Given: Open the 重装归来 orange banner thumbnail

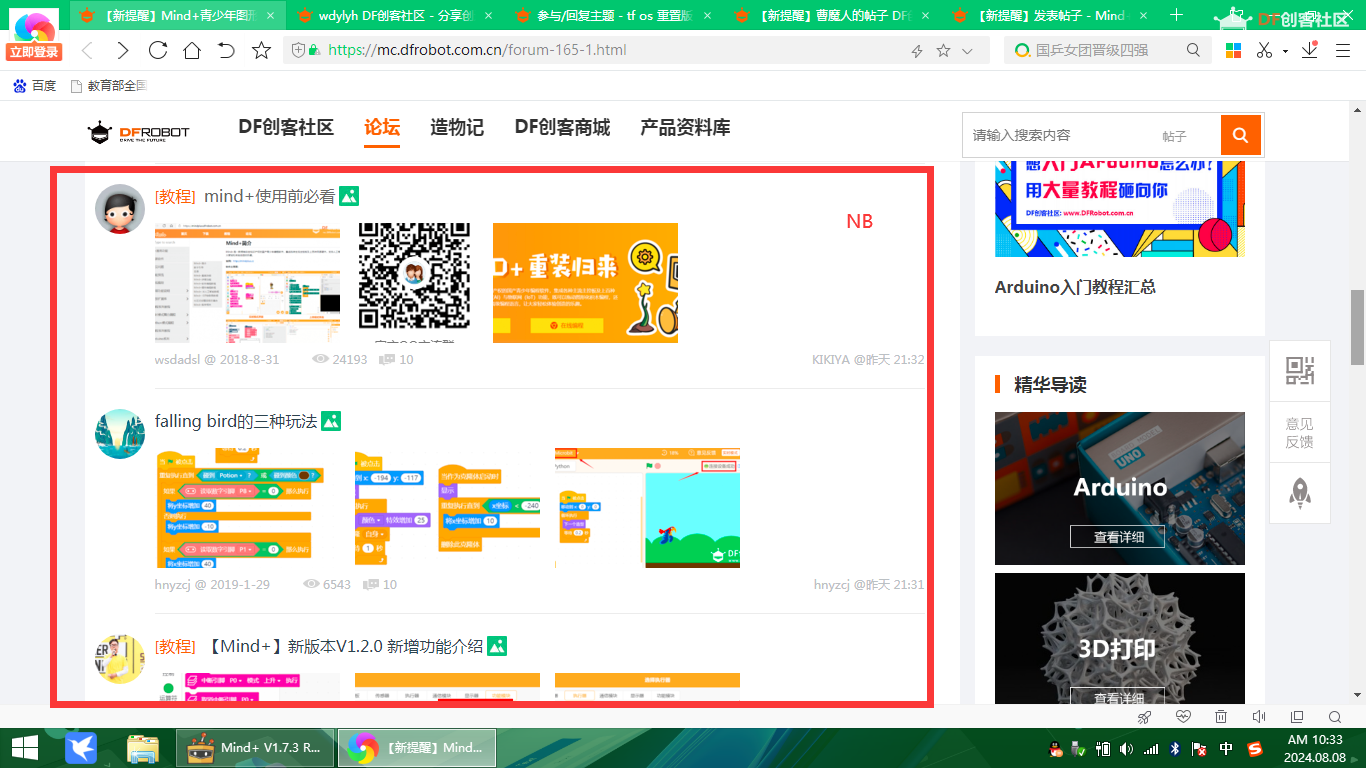Looking at the screenshot, I should (x=585, y=283).
